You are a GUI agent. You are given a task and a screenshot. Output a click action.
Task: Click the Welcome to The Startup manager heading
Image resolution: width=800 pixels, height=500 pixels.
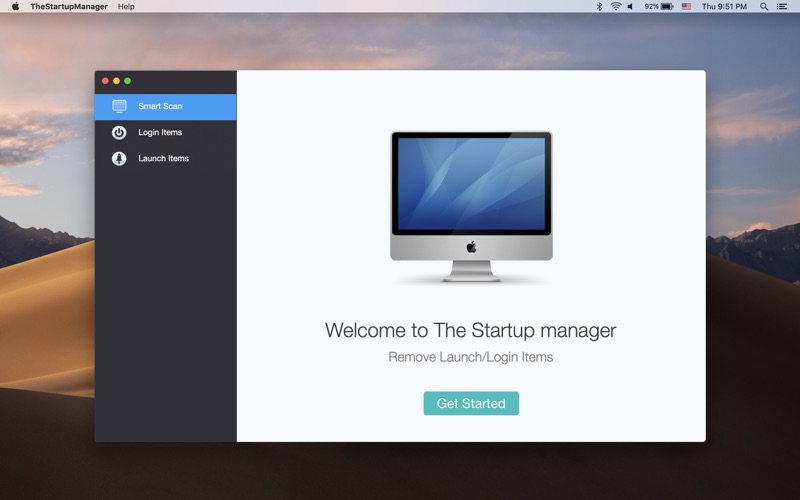coord(470,330)
